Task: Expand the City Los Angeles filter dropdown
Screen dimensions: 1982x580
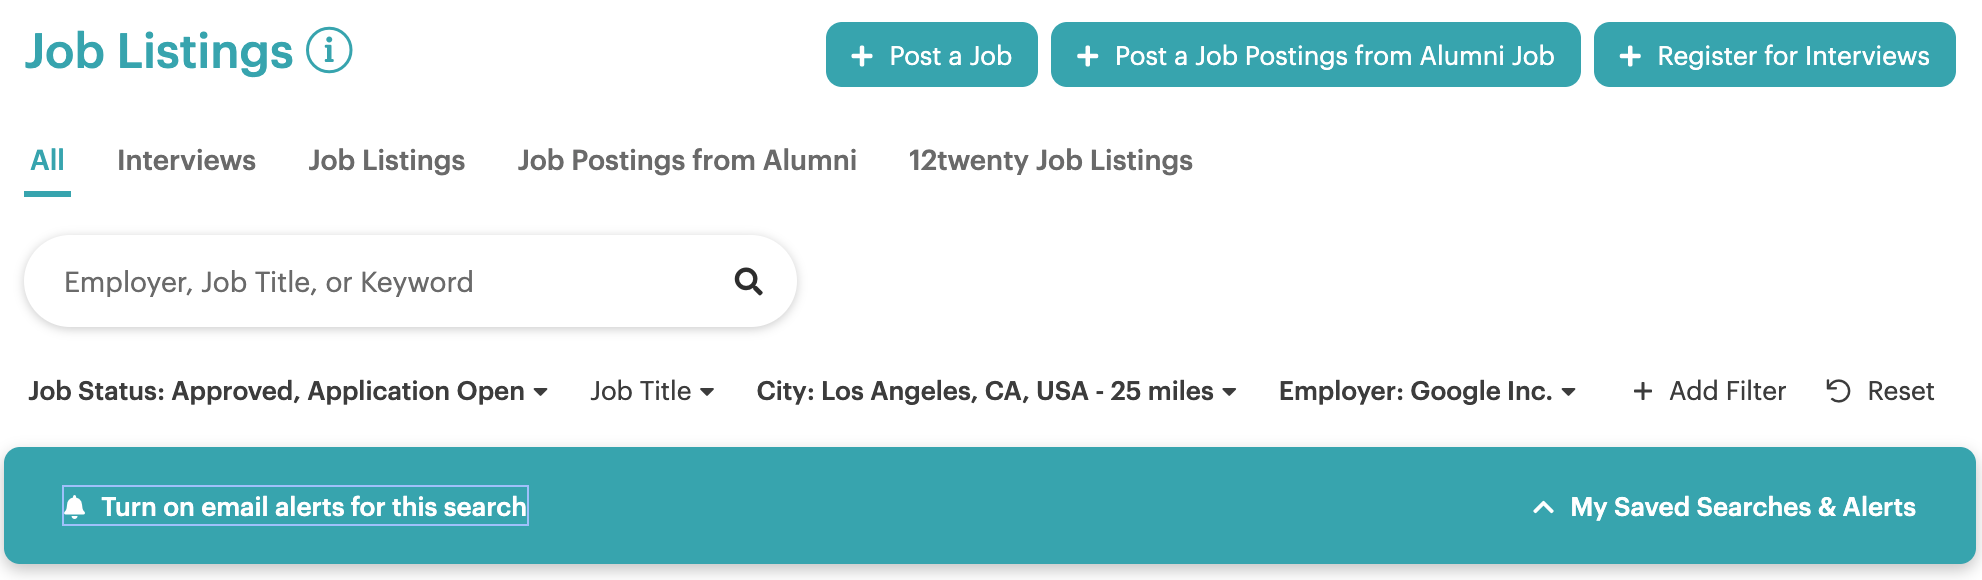Action: tap(997, 391)
